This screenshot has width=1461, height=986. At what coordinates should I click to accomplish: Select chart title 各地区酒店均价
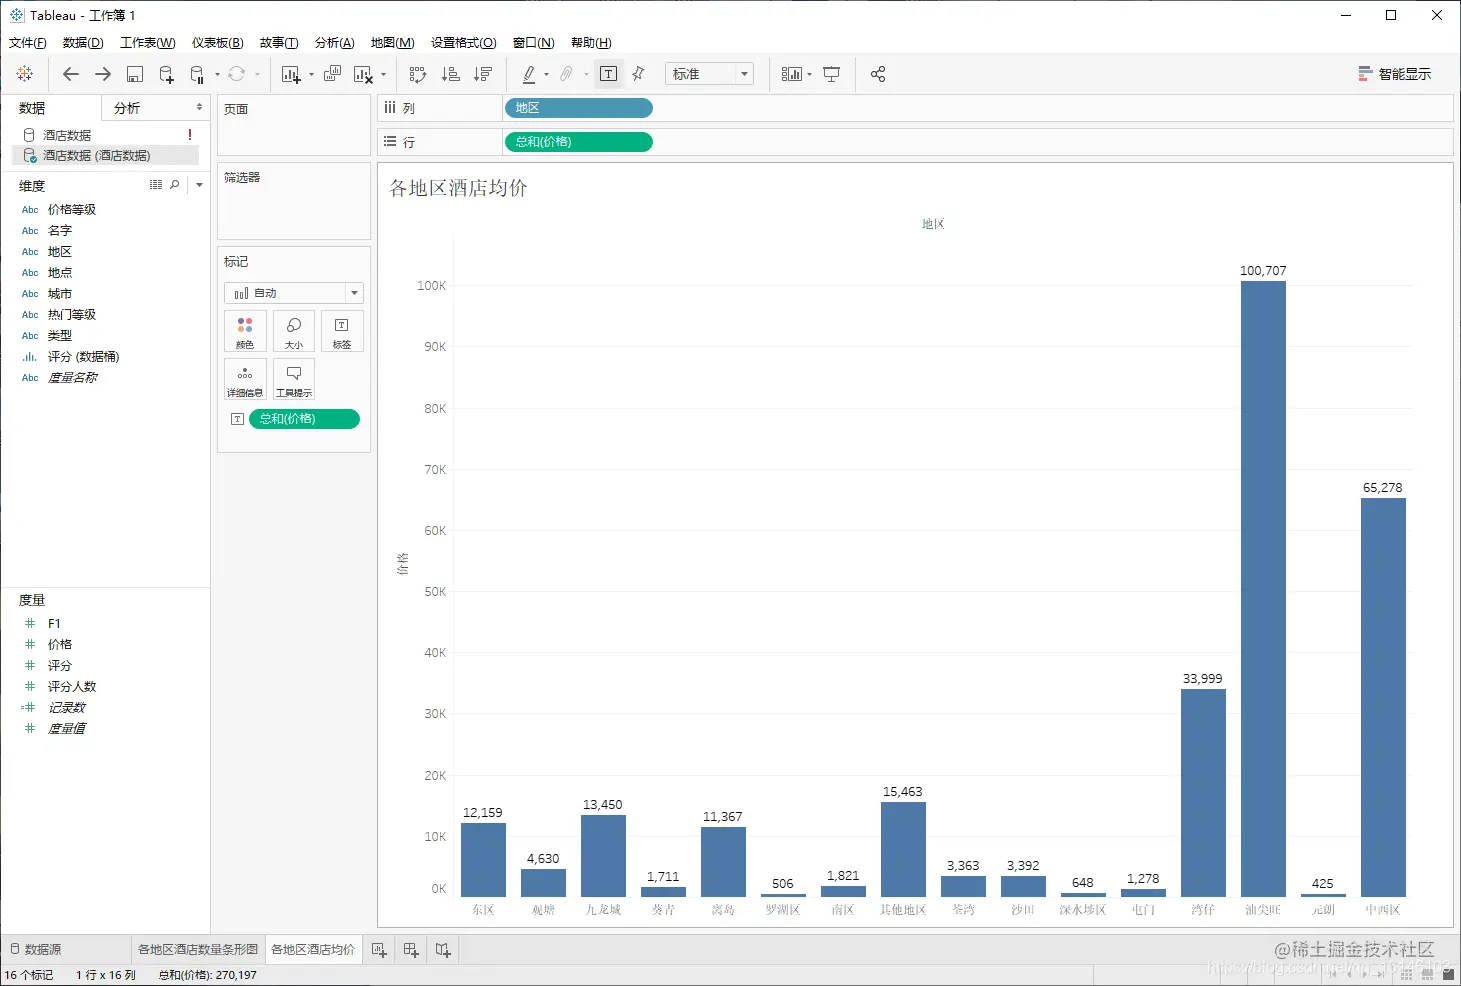point(458,188)
